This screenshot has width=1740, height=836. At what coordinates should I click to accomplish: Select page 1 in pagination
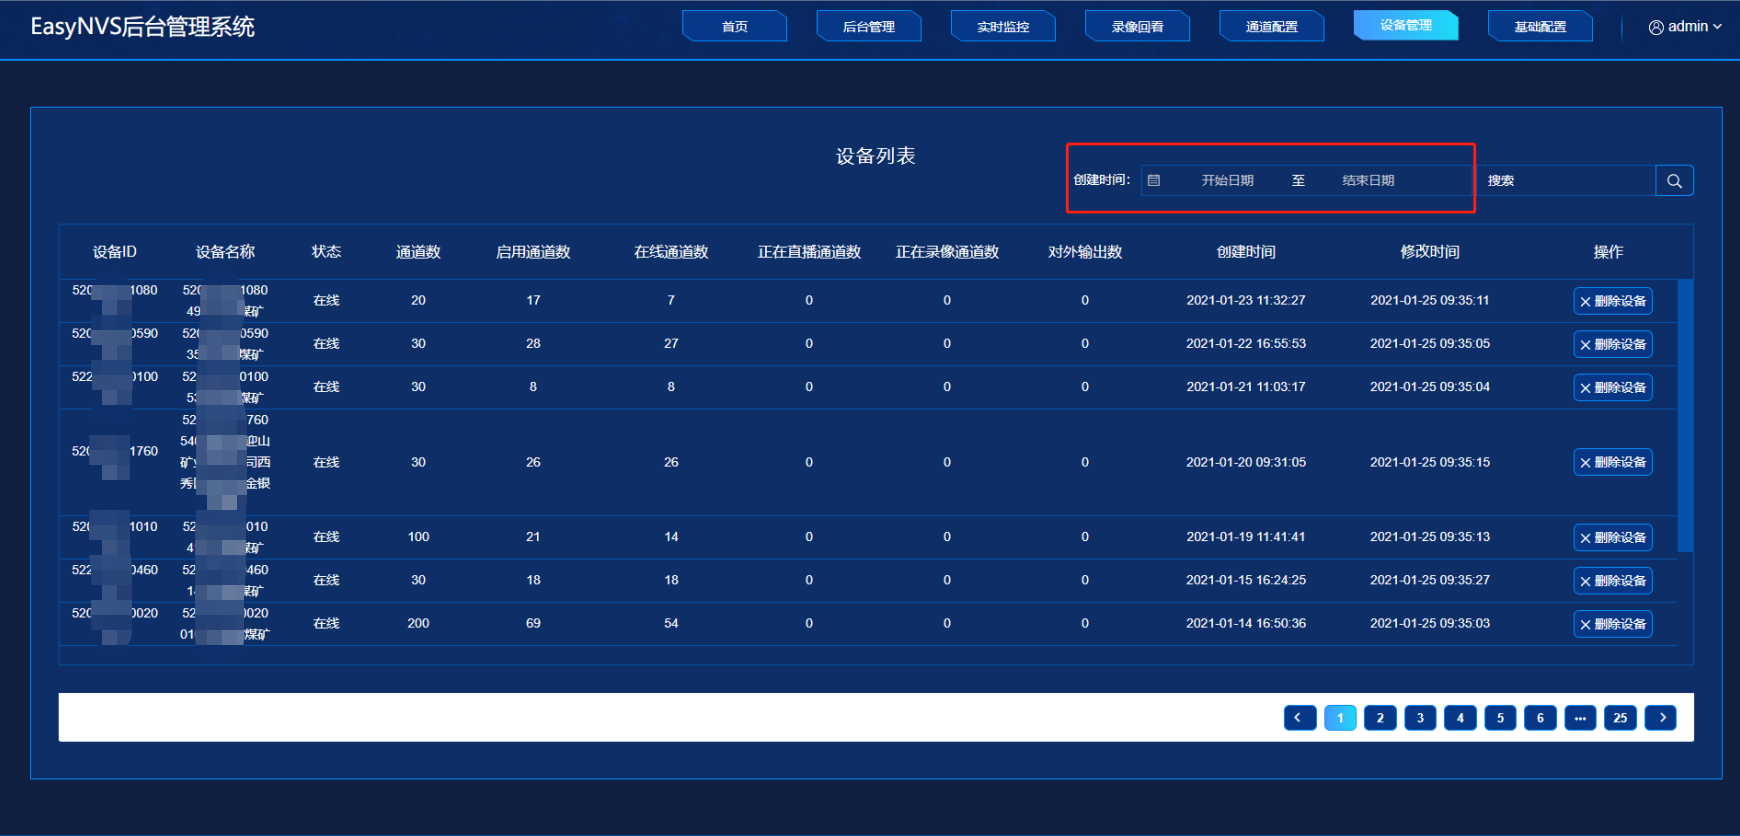click(1340, 718)
